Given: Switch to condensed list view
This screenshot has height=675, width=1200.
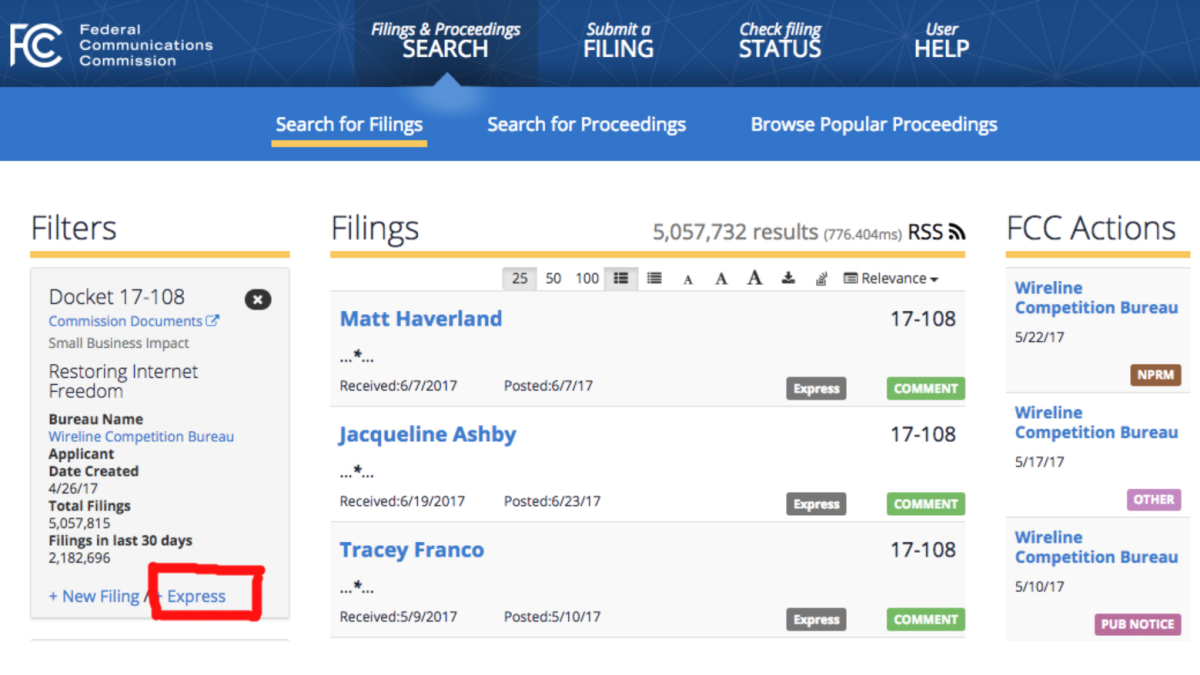Looking at the screenshot, I should (654, 279).
